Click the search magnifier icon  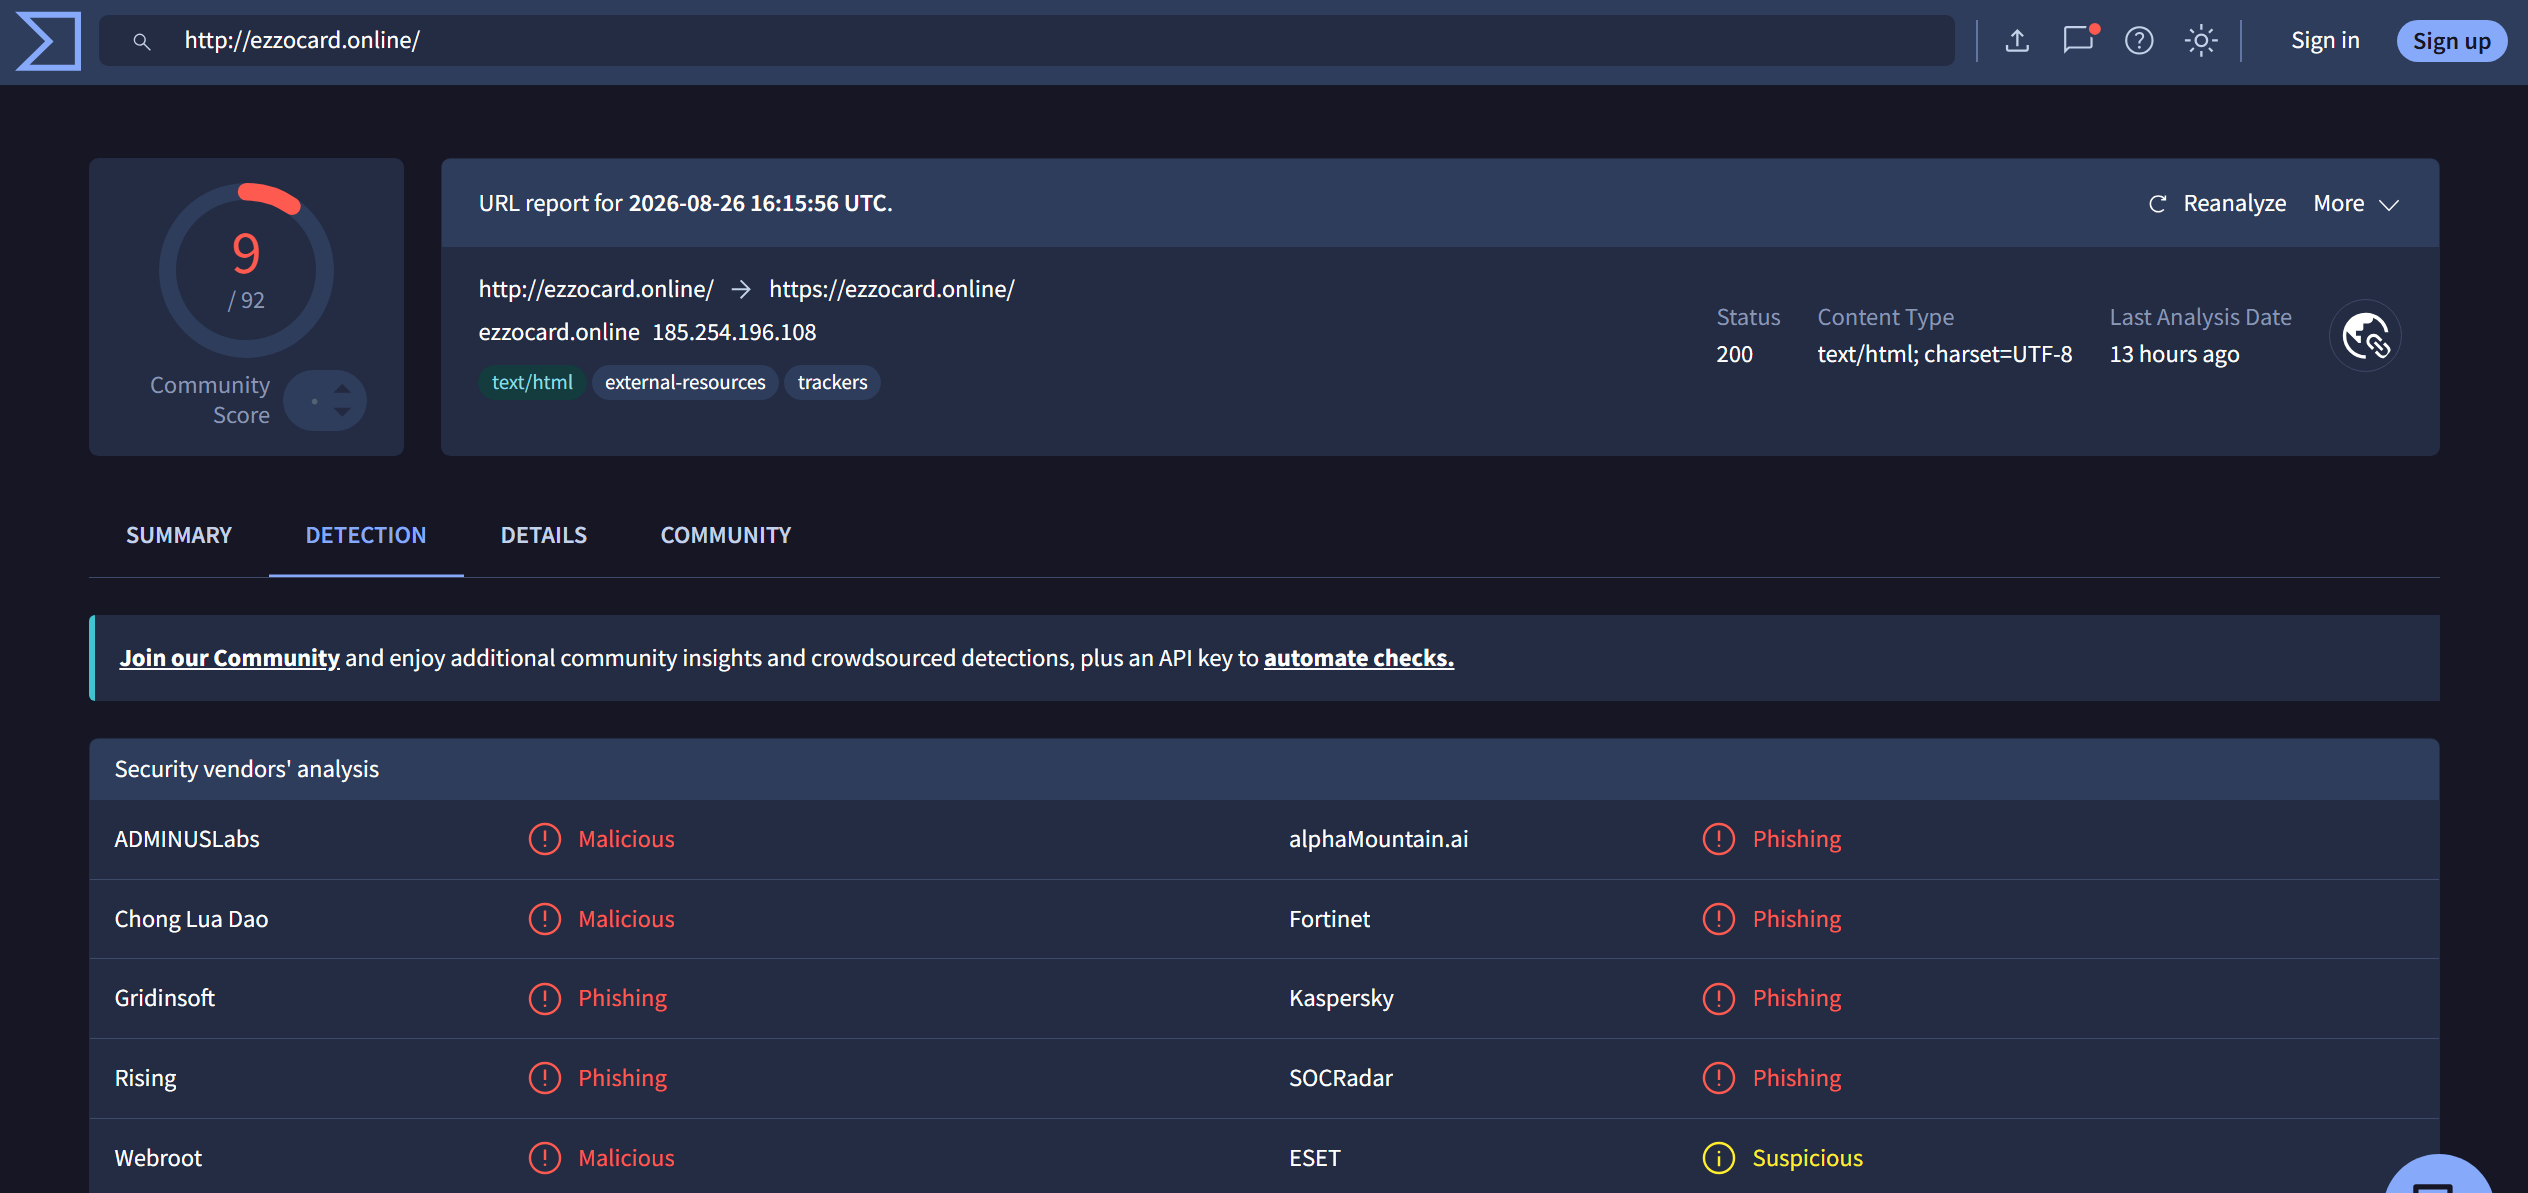(x=142, y=41)
